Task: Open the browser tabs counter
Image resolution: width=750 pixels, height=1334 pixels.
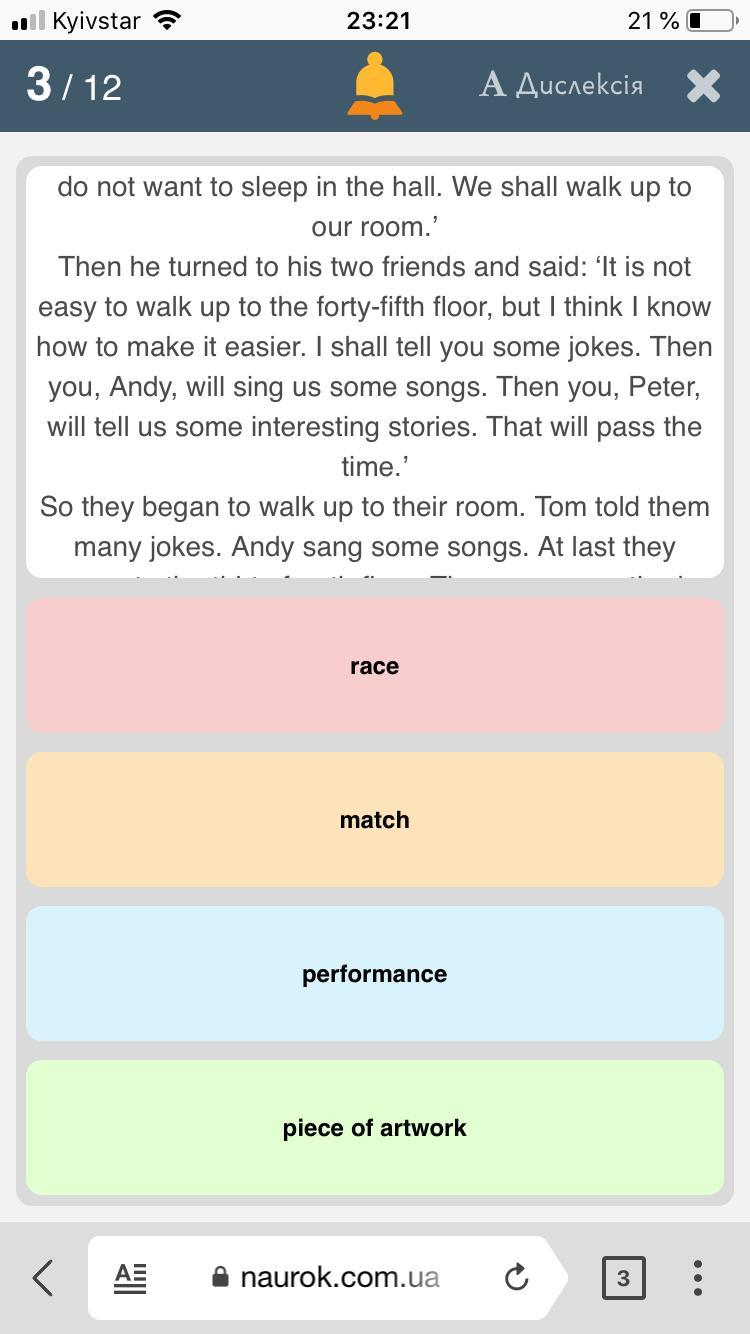Action: tap(623, 1277)
